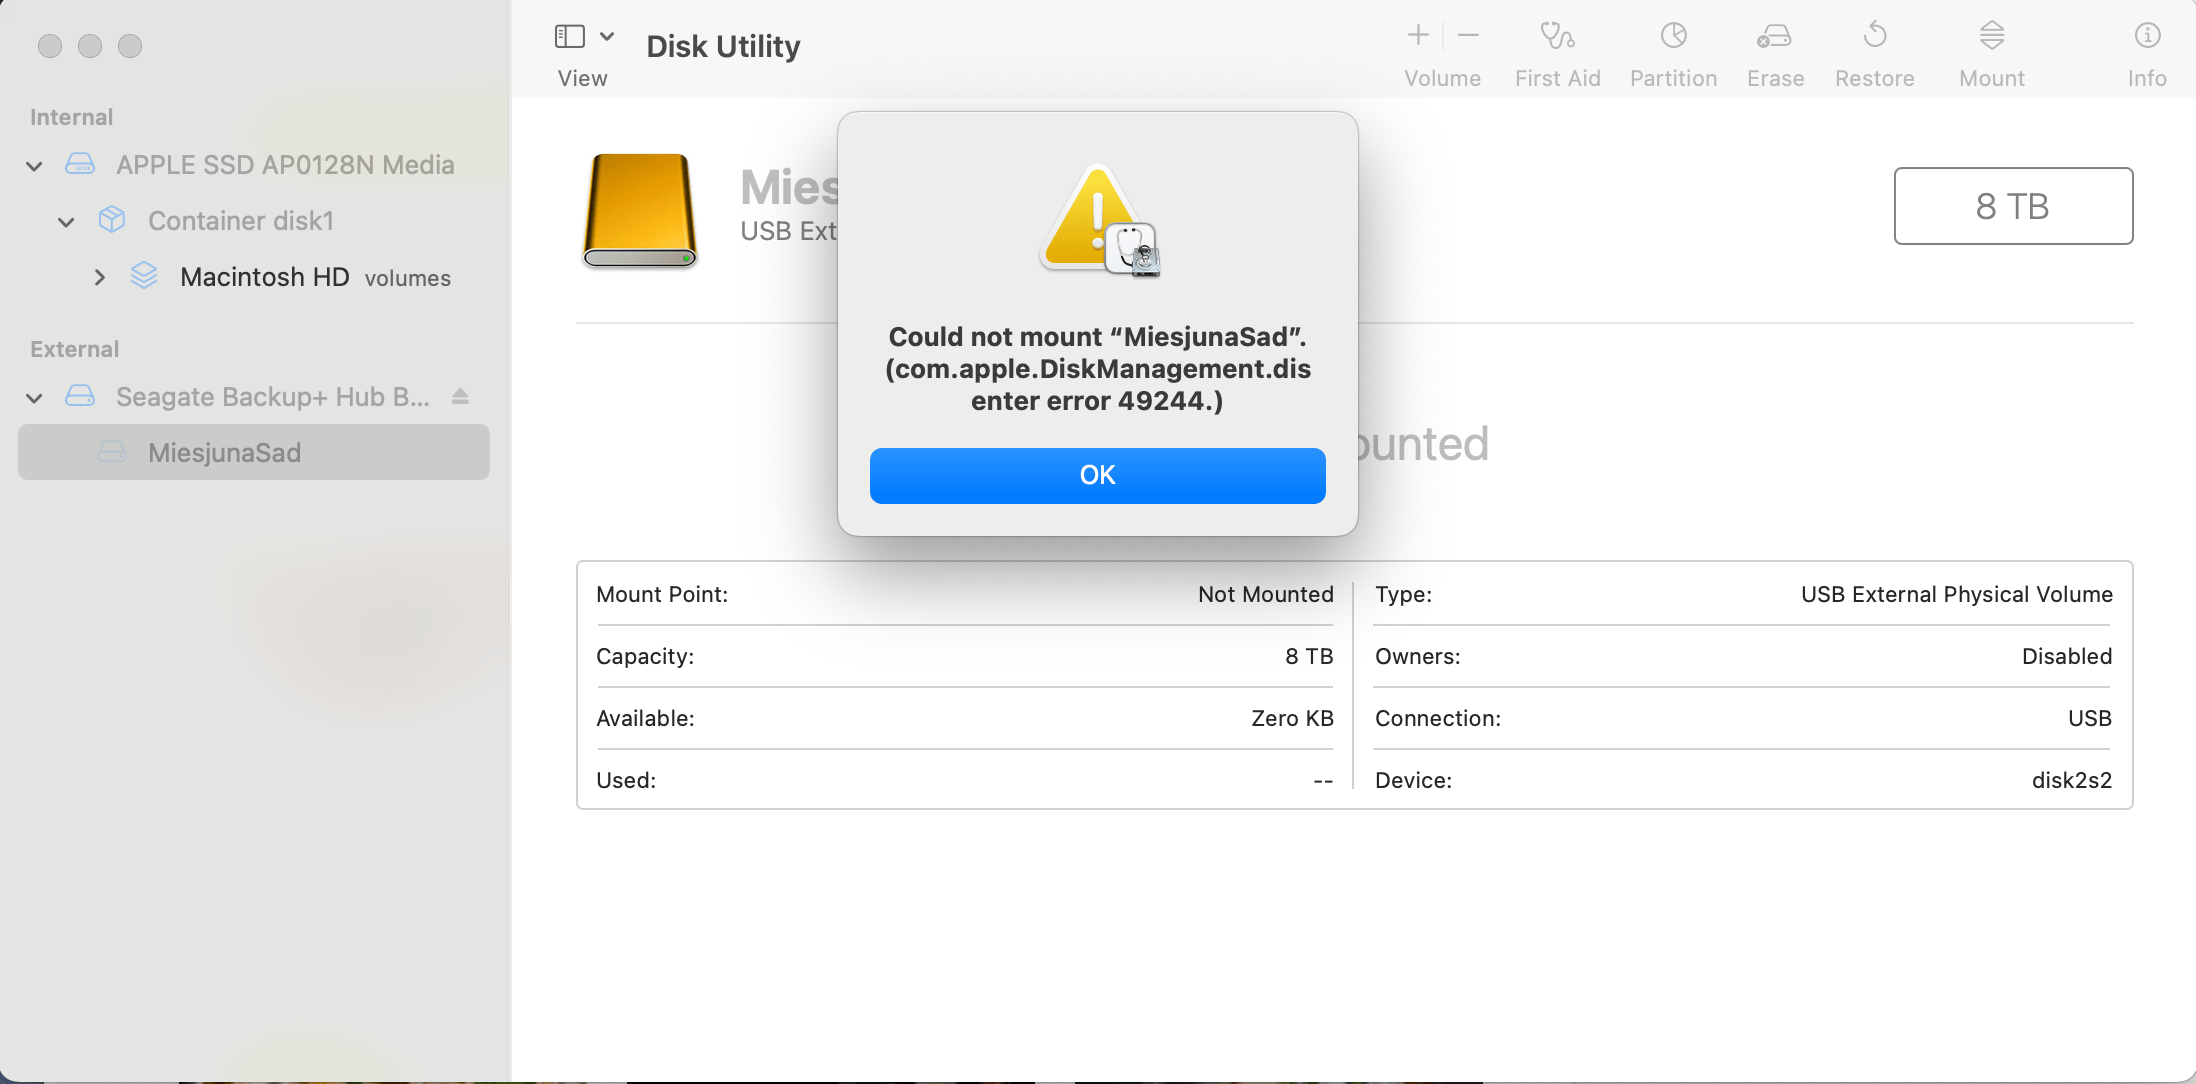Eject the Seagate Backup+ Hub drive

[460, 396]
